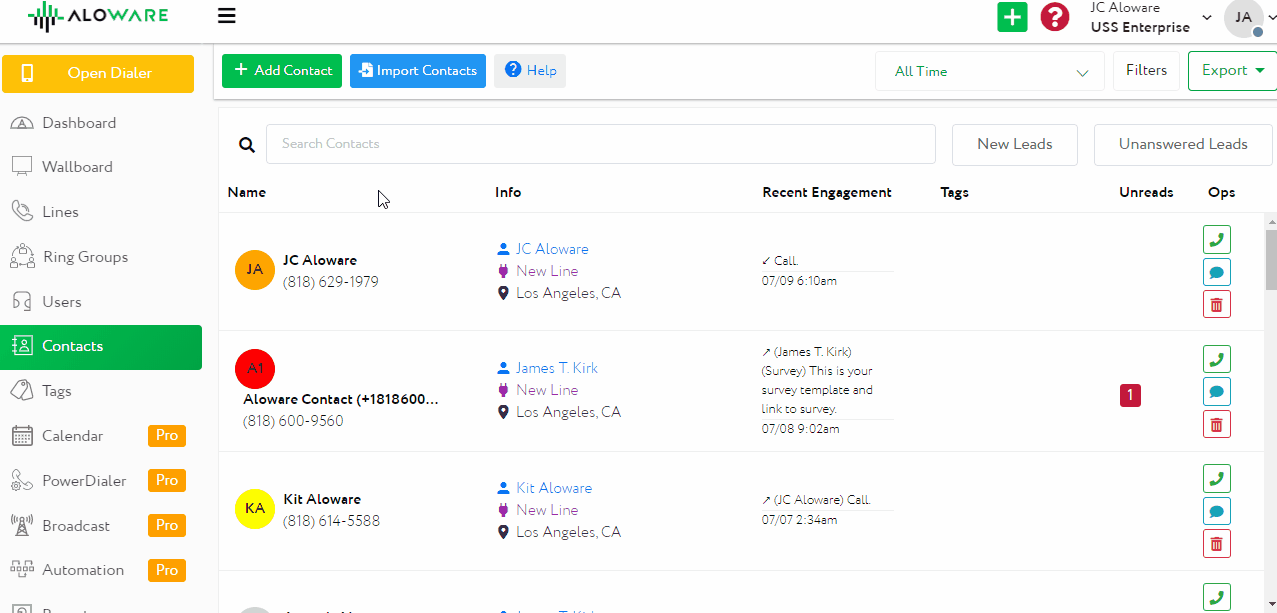Select Tags in sidebar menu
This screenshot has width=1277, height=613.
56,391
